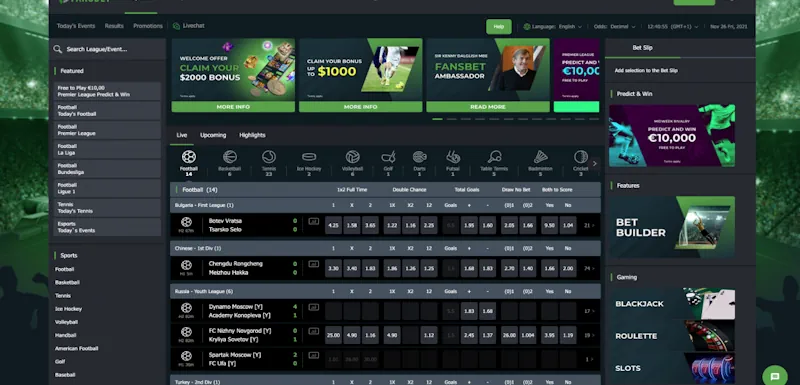The image size is (800, 385).
Task: Open Football Premier League featured link
Action: coord(107,130)
